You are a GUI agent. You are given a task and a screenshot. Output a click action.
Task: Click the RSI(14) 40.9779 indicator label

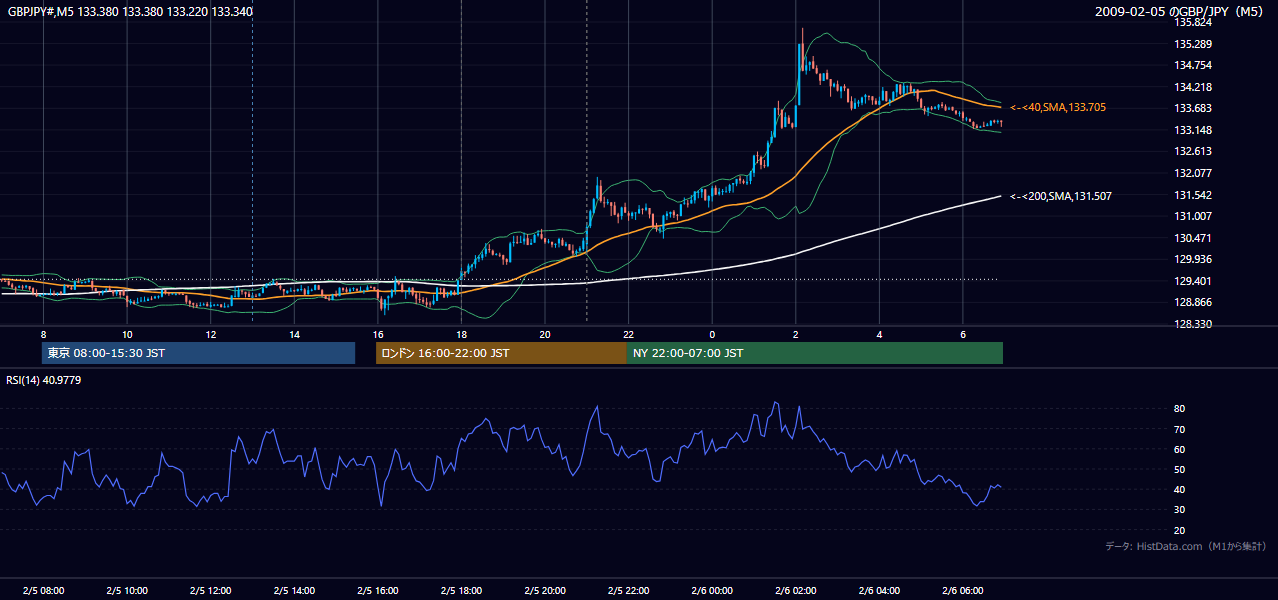coord(44,380)
